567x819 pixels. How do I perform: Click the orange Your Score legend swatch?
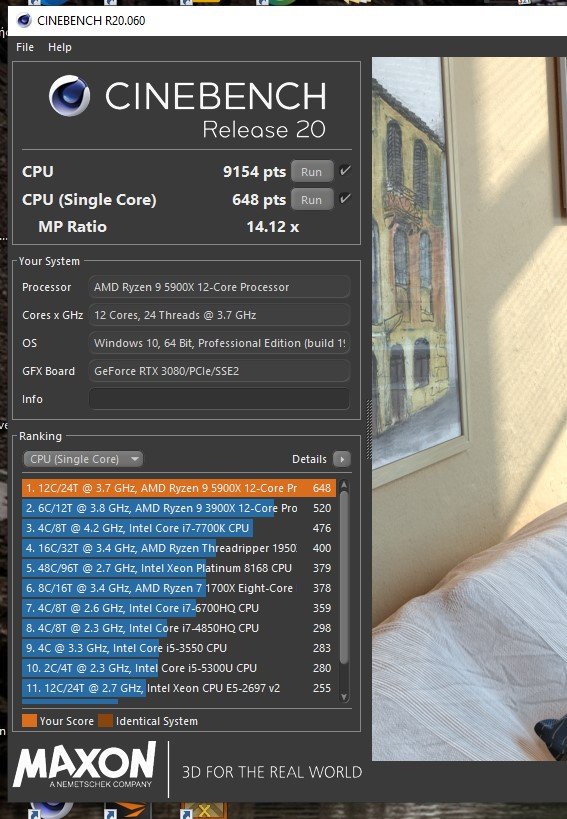(29, 721)
